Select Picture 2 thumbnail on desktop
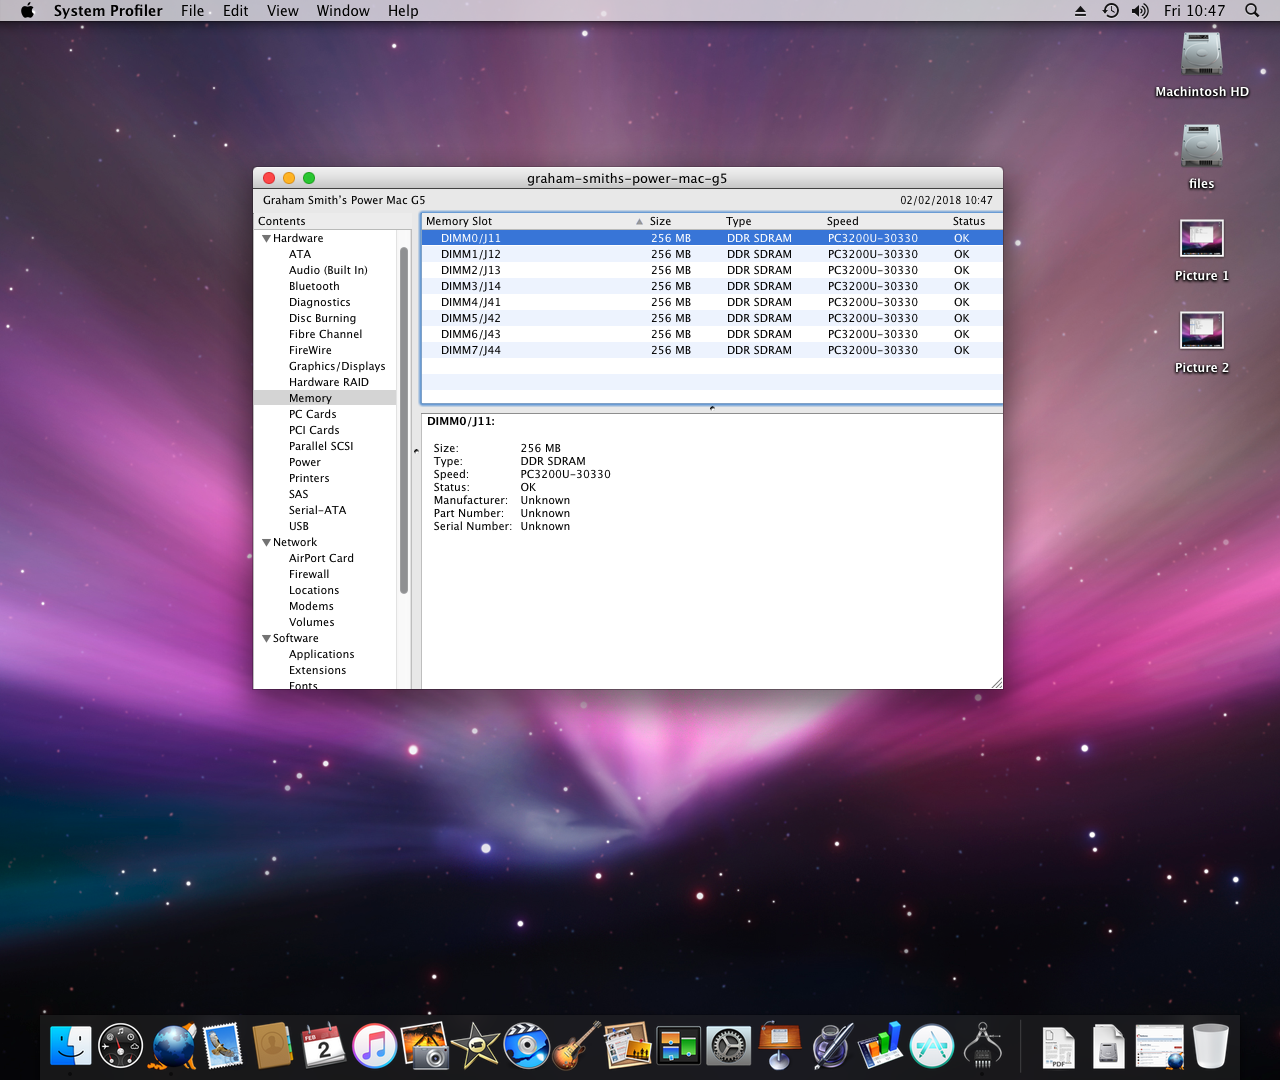 coord(1202,331)
